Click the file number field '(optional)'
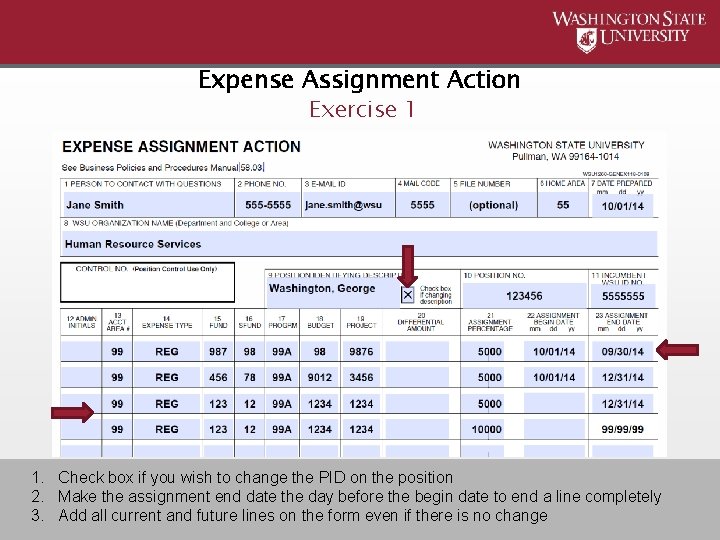The width and height of the screenshot is (720, 540). 494,205
